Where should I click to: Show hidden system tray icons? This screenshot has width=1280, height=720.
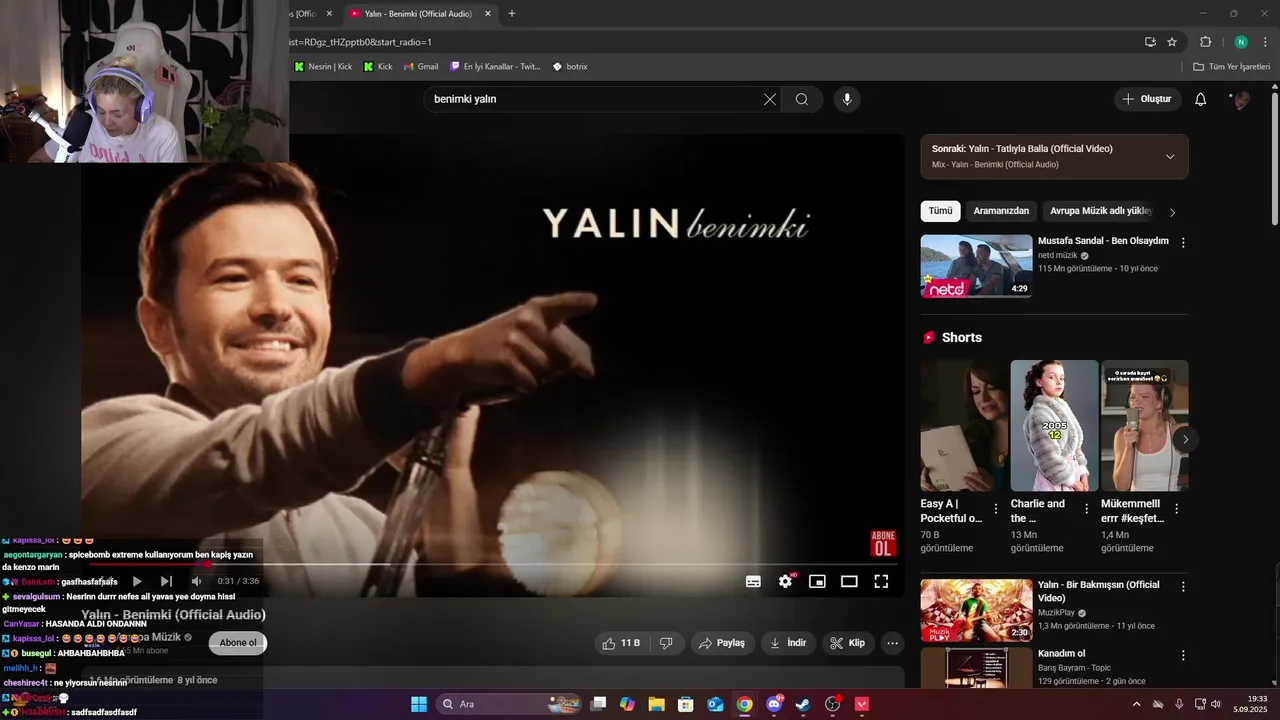pyautogui.click(x=1136, y=704)
